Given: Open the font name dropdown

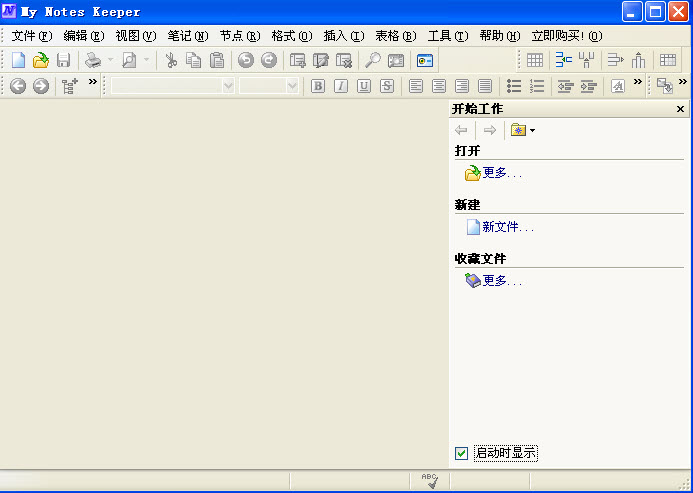Looking at the screenshot, I should [x=227, y=86].
